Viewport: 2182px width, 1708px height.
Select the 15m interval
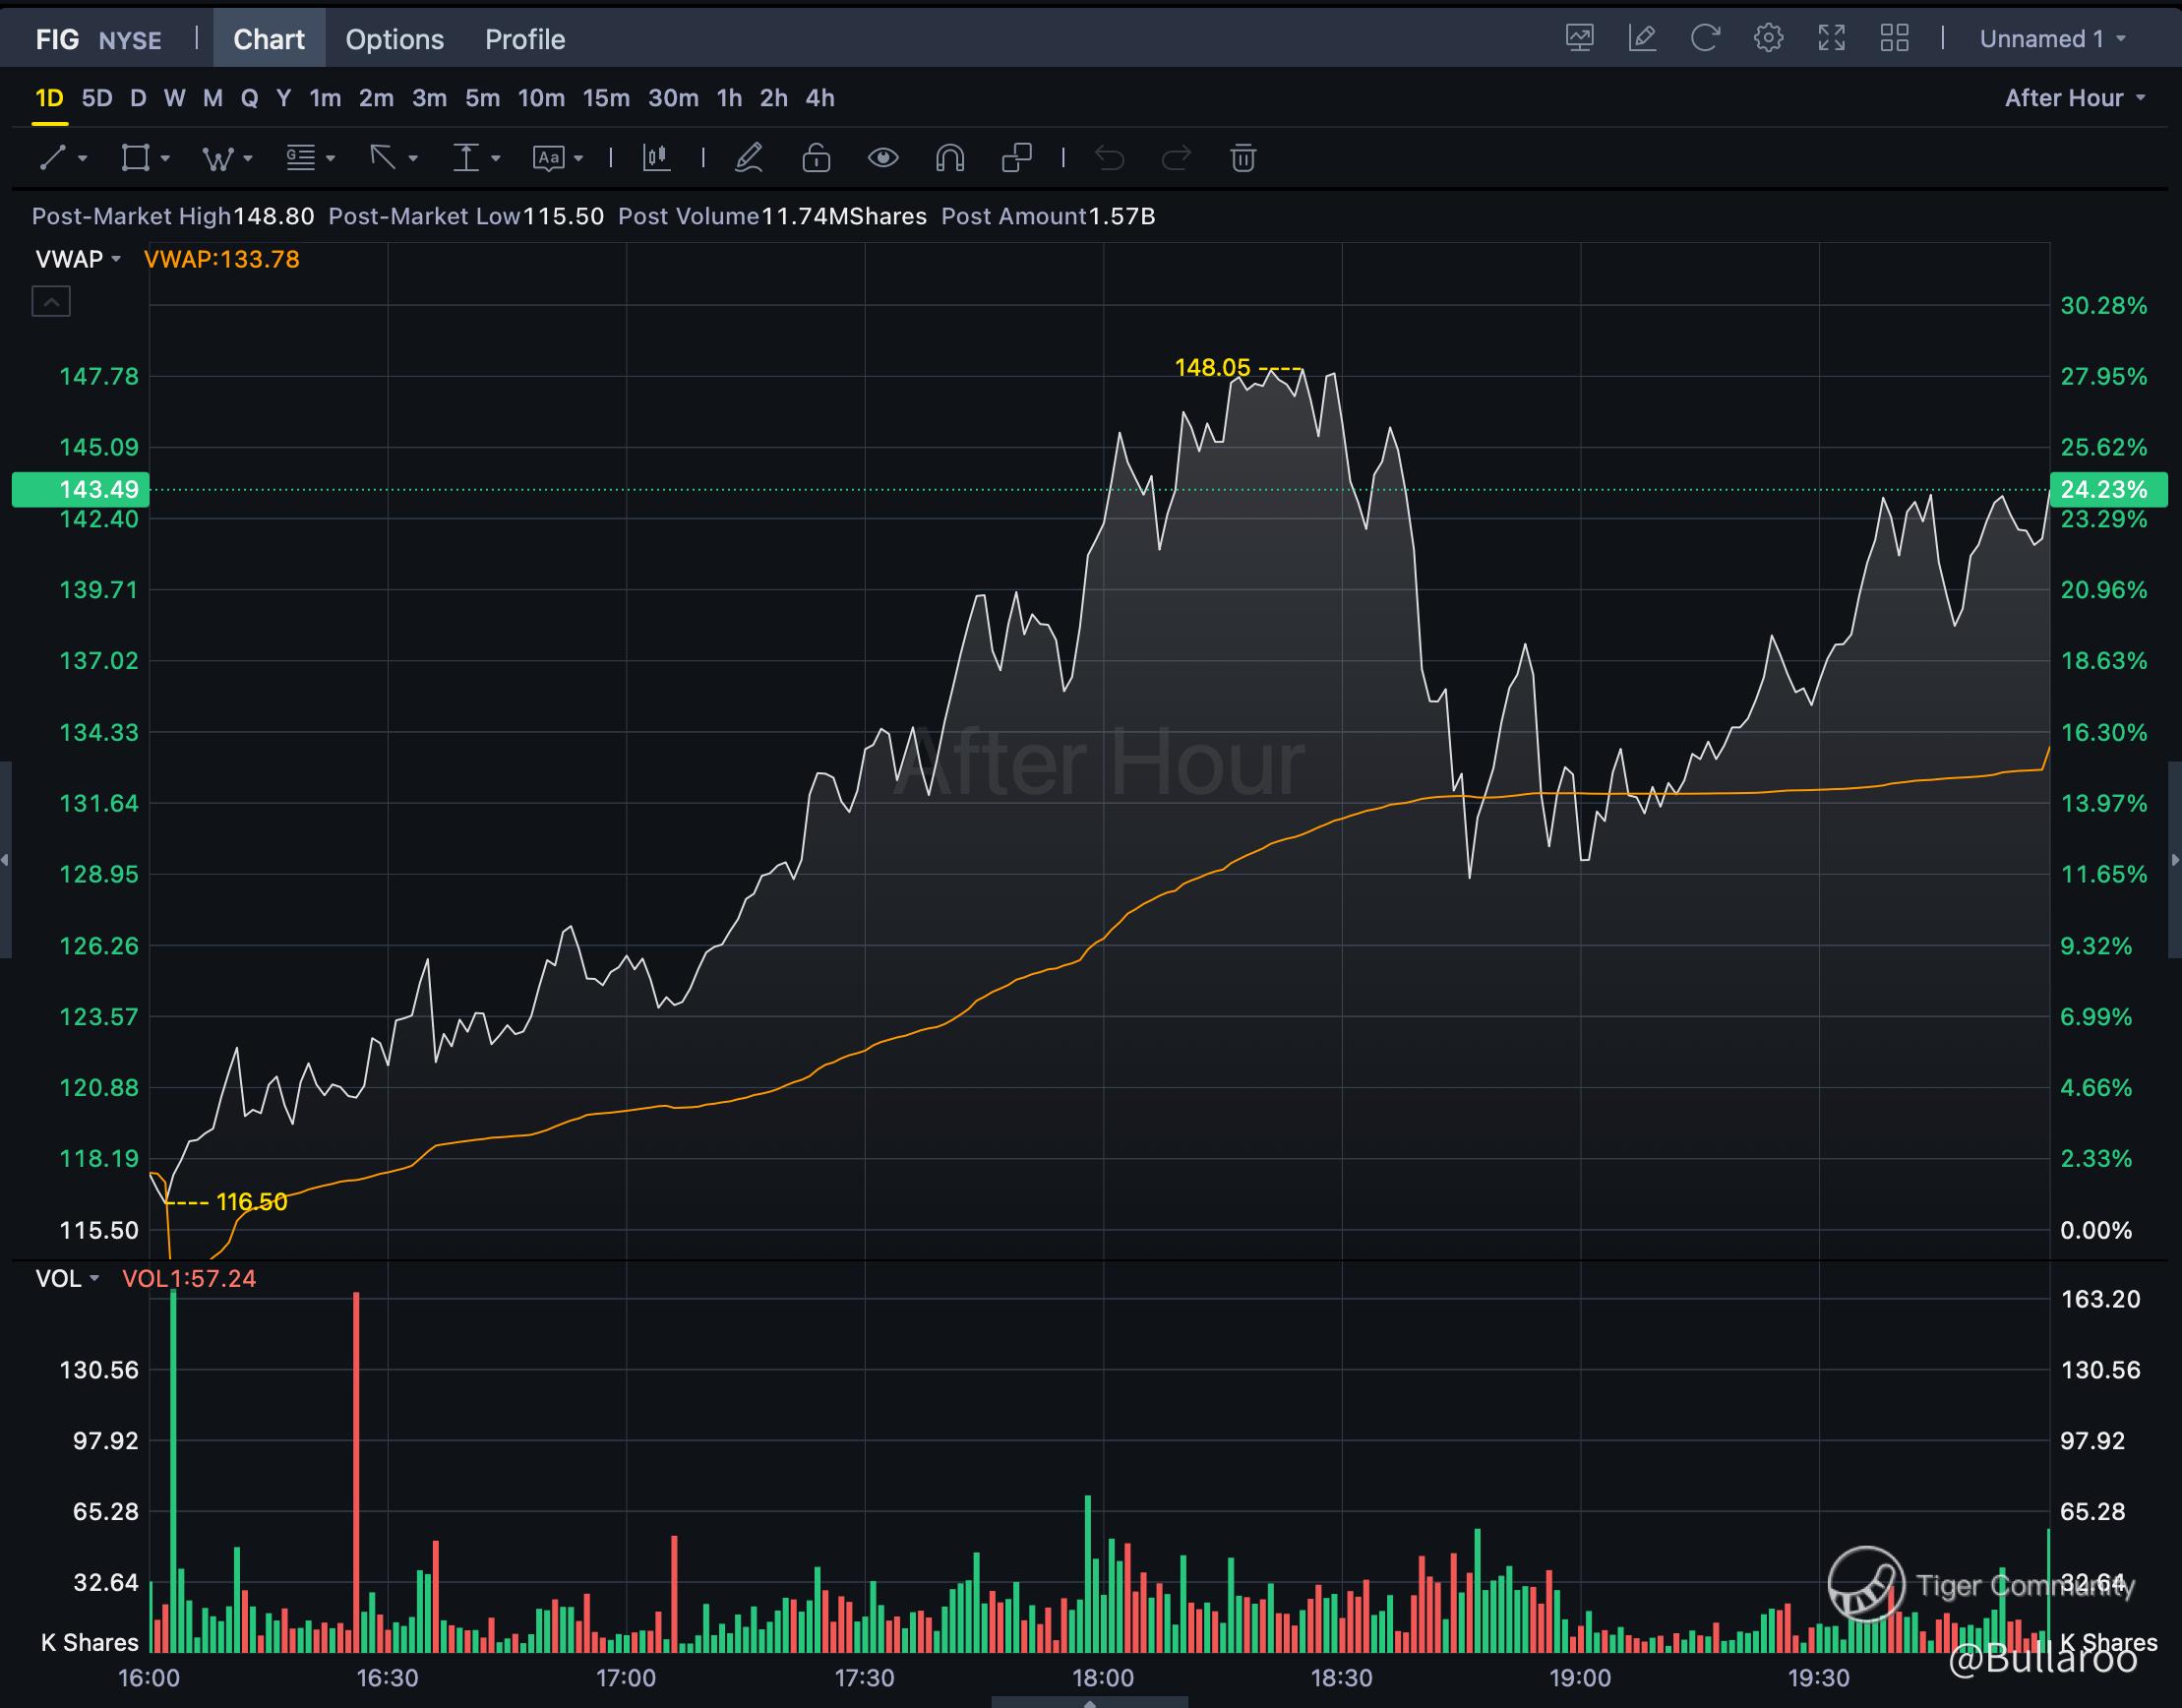click(606, 98)
